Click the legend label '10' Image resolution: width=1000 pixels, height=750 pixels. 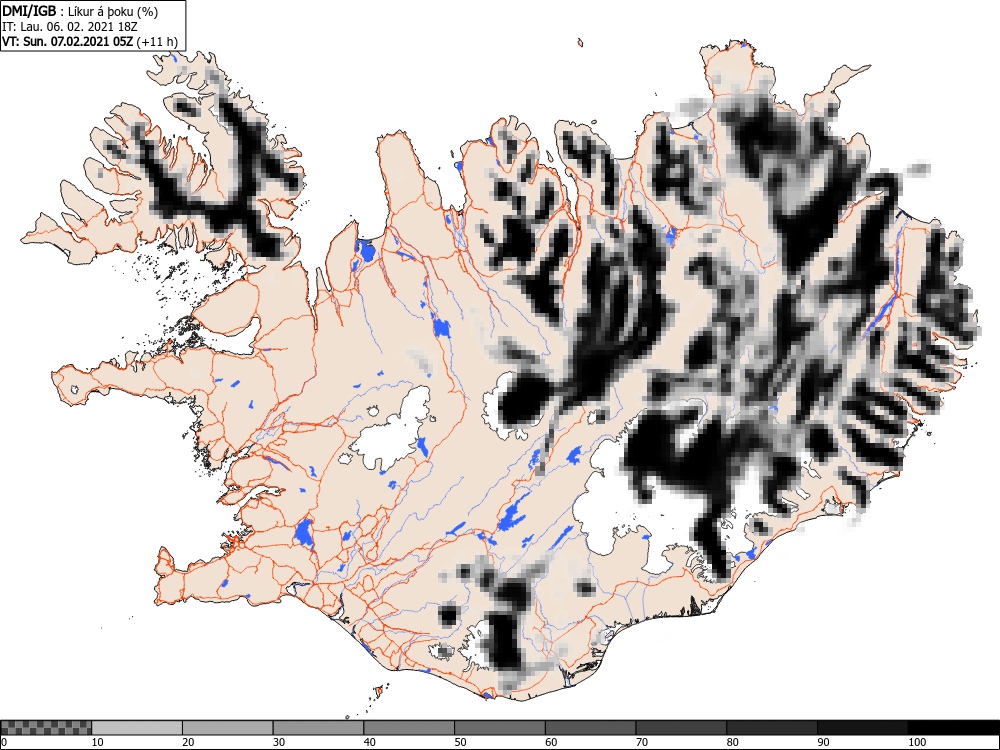pyautogui.click(x=98, y=742)
